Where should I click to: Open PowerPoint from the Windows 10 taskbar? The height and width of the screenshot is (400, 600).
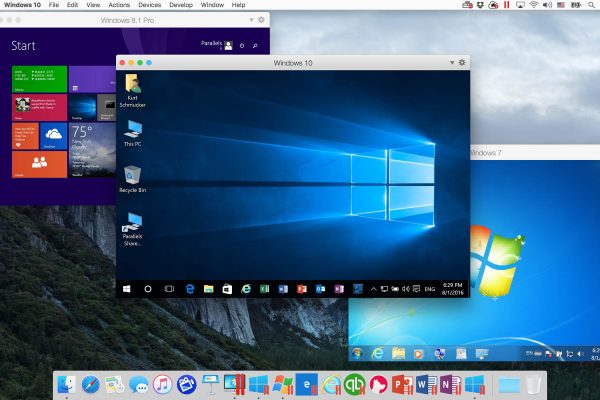click(x=302, y=289)
